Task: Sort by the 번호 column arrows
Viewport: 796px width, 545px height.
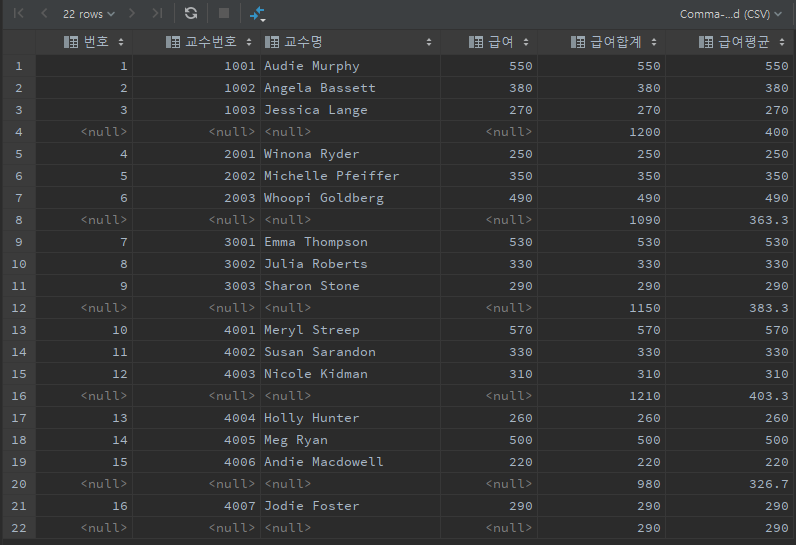Action: tap(121, 42)
